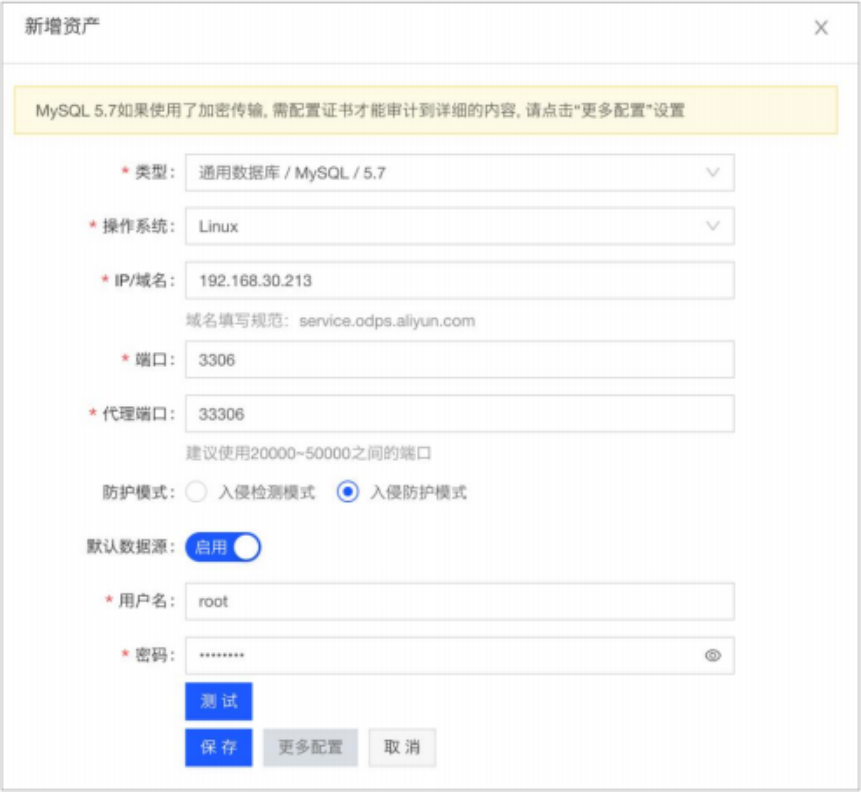Show password using the eye icon
Viewport: 861px width, 792px height.
tap(713, 655)
